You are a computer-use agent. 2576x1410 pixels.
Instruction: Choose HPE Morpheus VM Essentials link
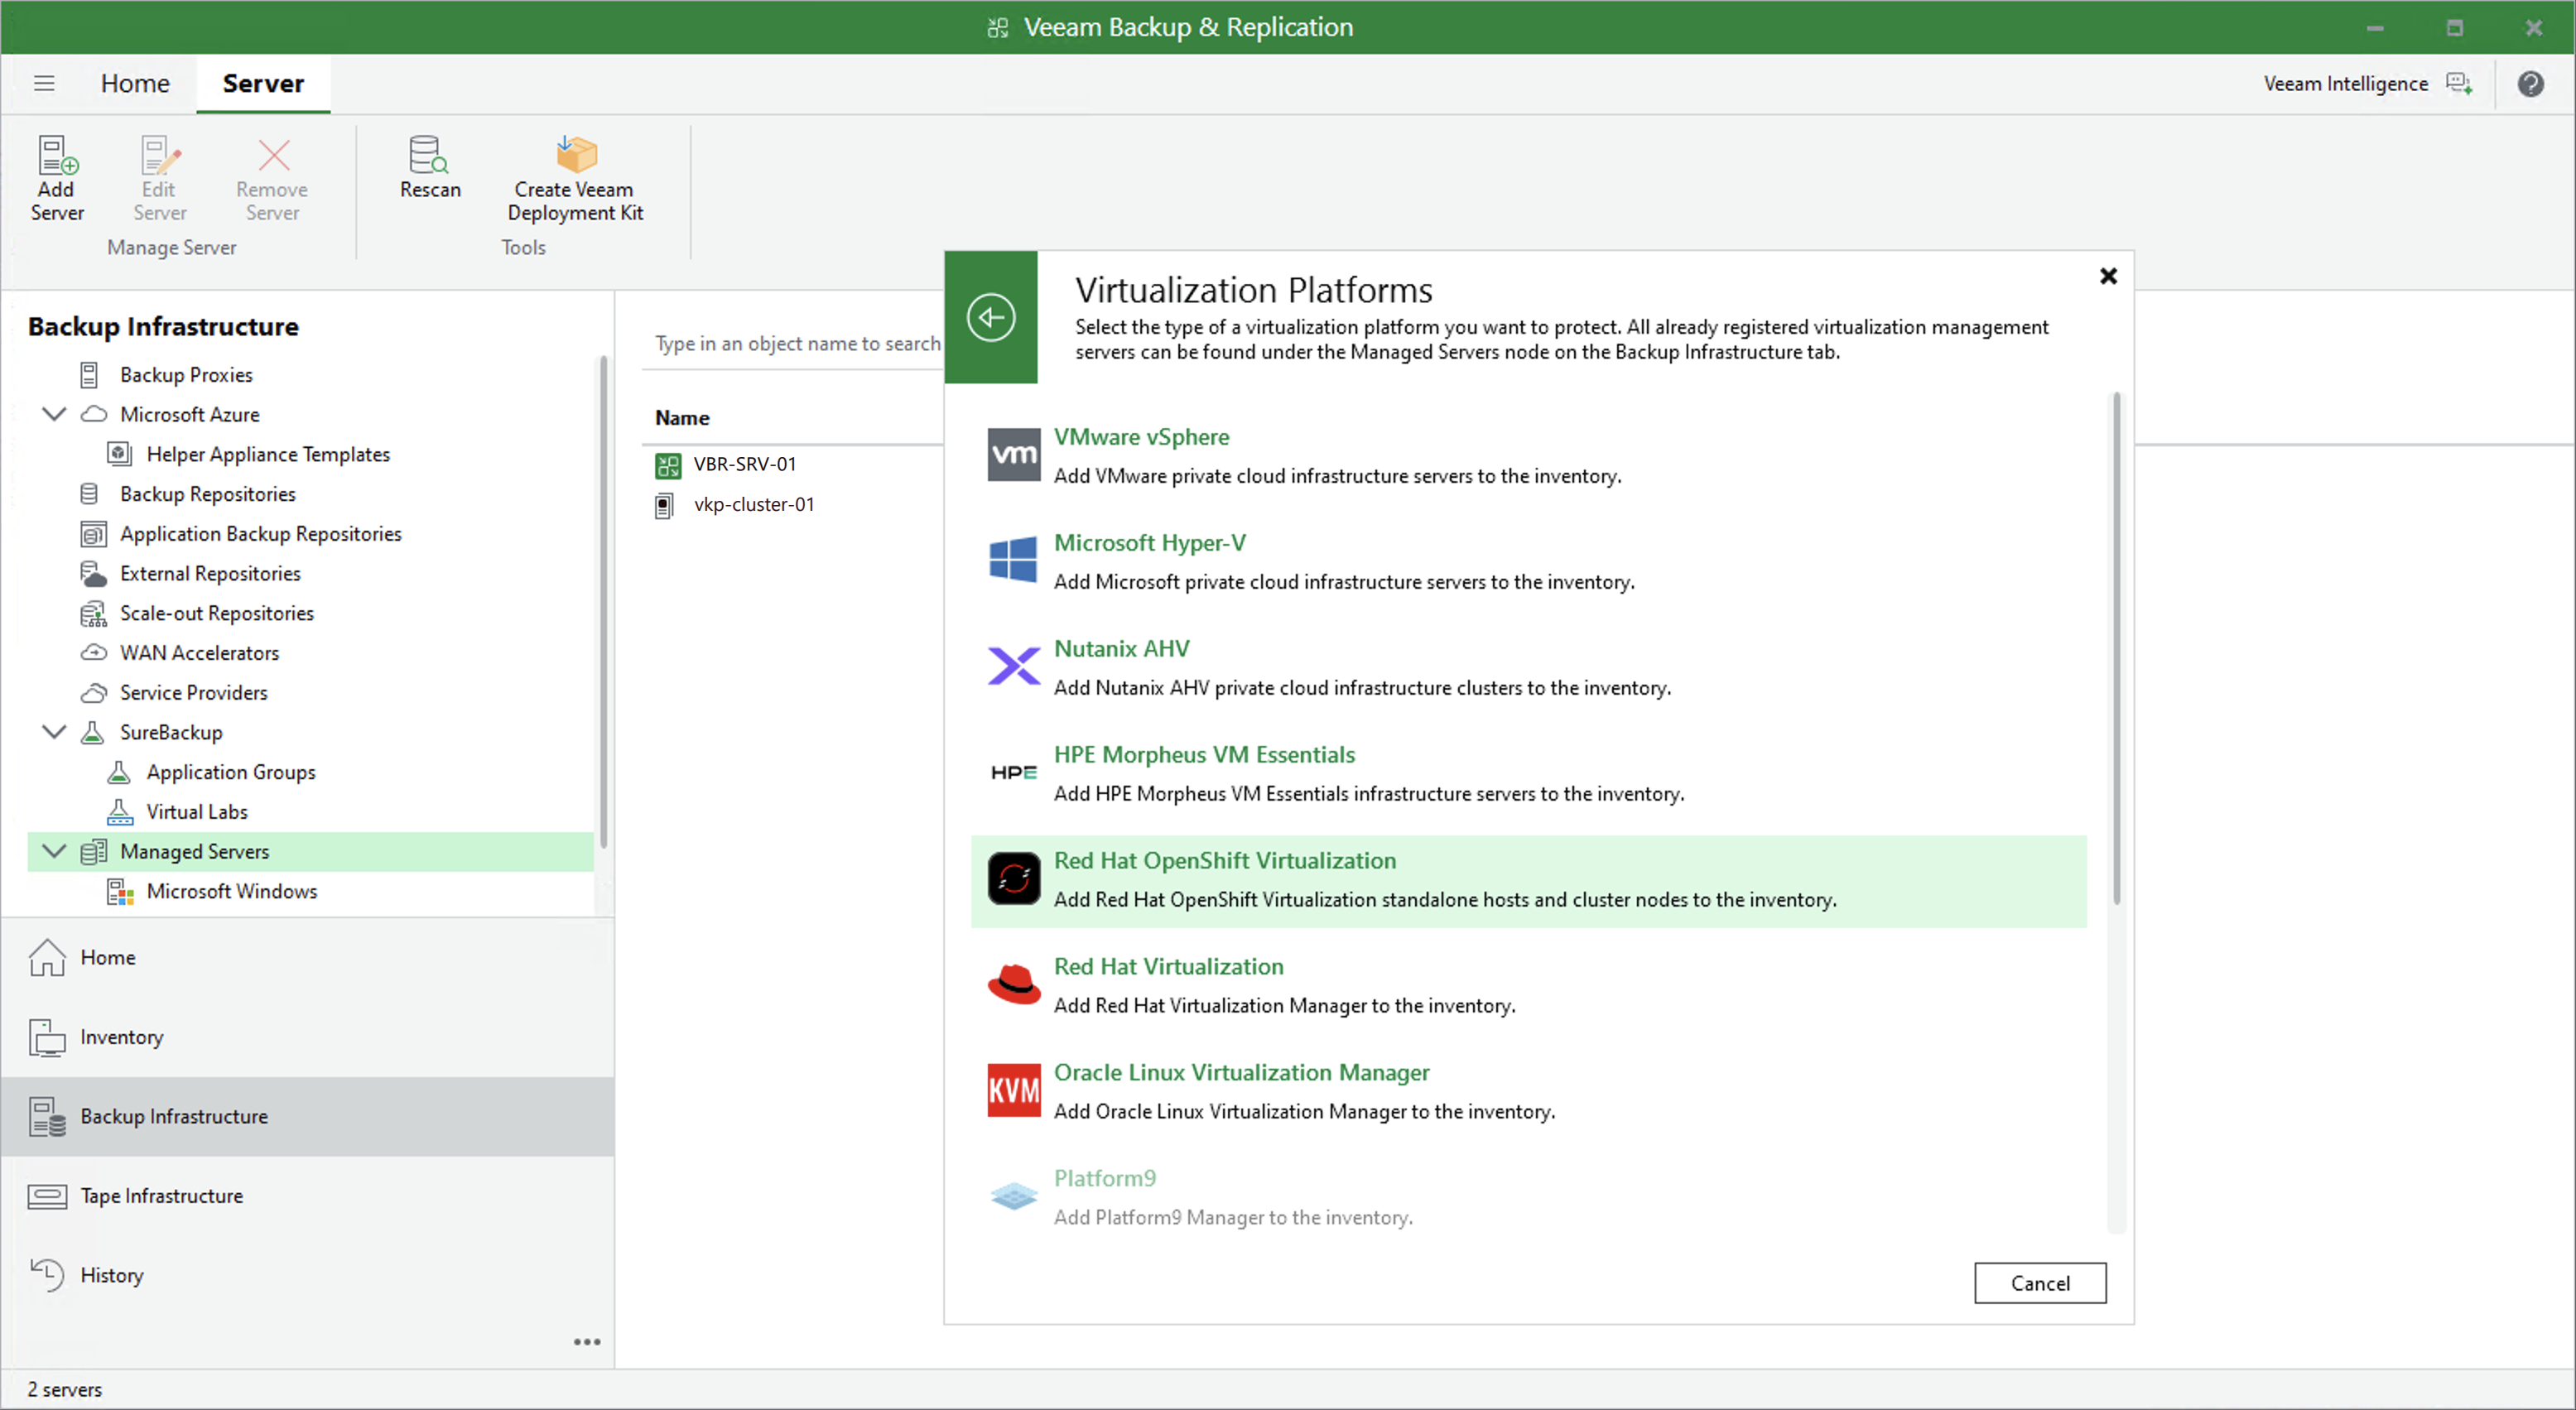(x=1204, y=755)
